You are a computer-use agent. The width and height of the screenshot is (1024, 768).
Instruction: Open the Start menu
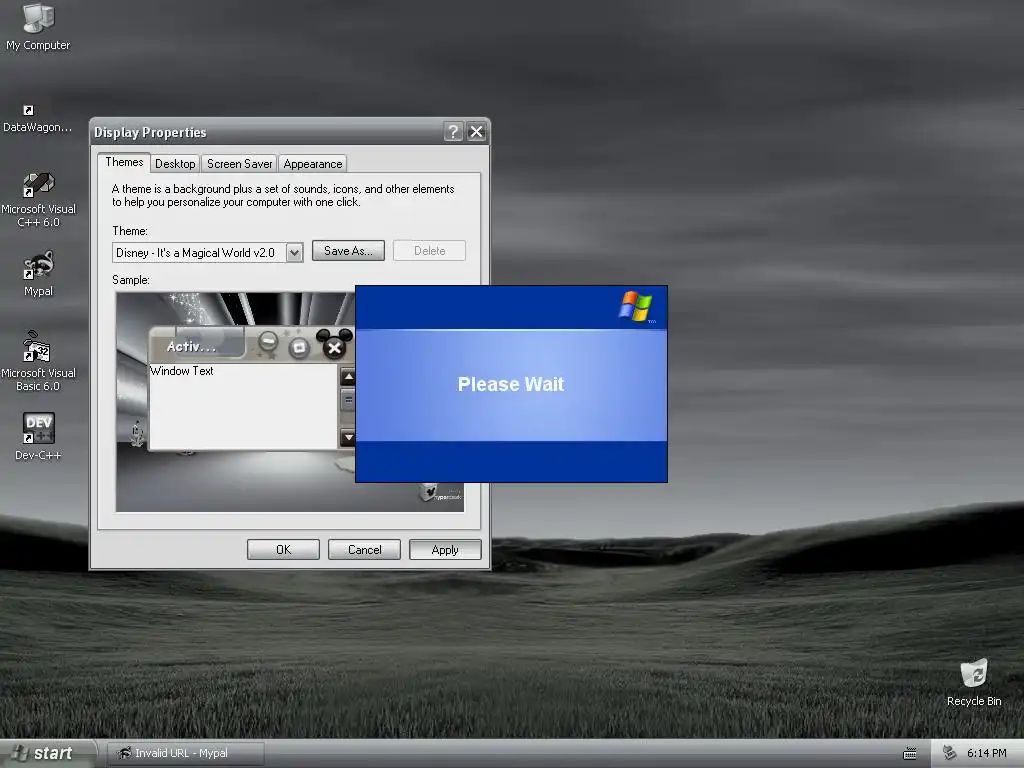point(47,754)
